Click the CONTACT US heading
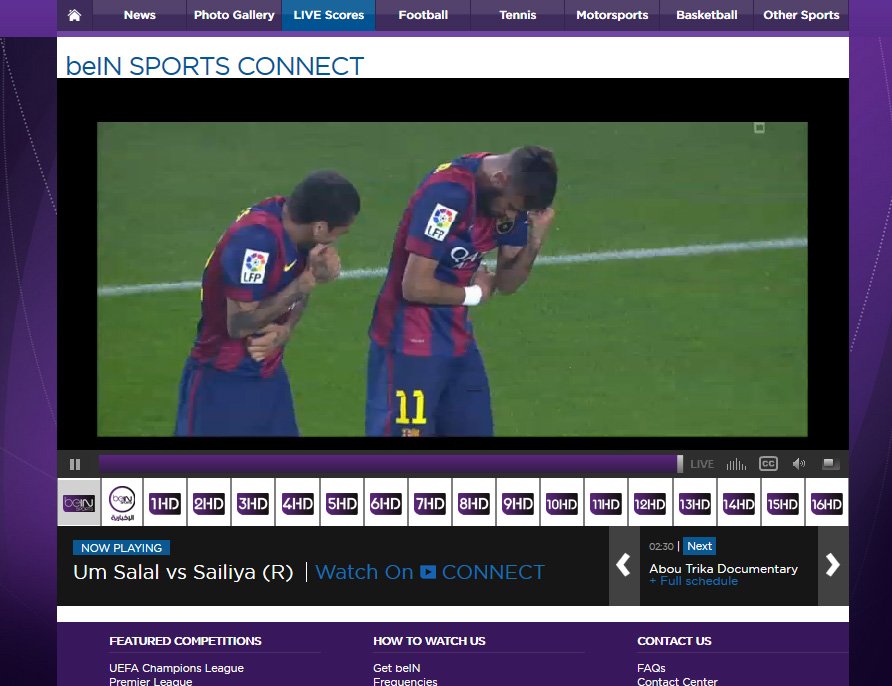Screen dimensions: 892x686 tap(674, 641)
